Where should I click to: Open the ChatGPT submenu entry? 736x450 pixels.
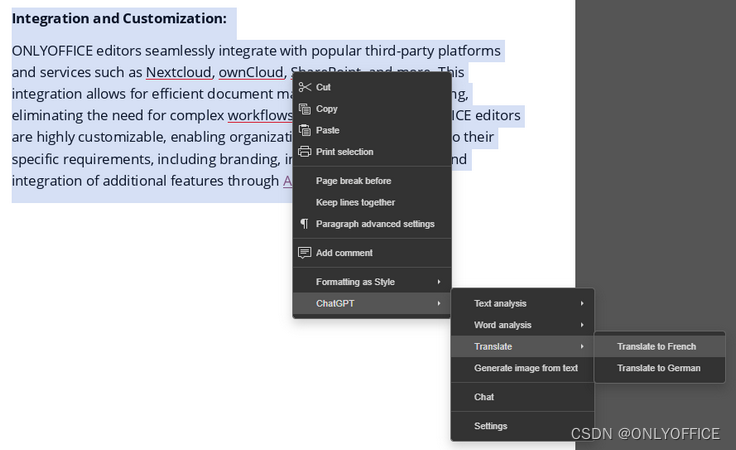[x=372, y=304]
